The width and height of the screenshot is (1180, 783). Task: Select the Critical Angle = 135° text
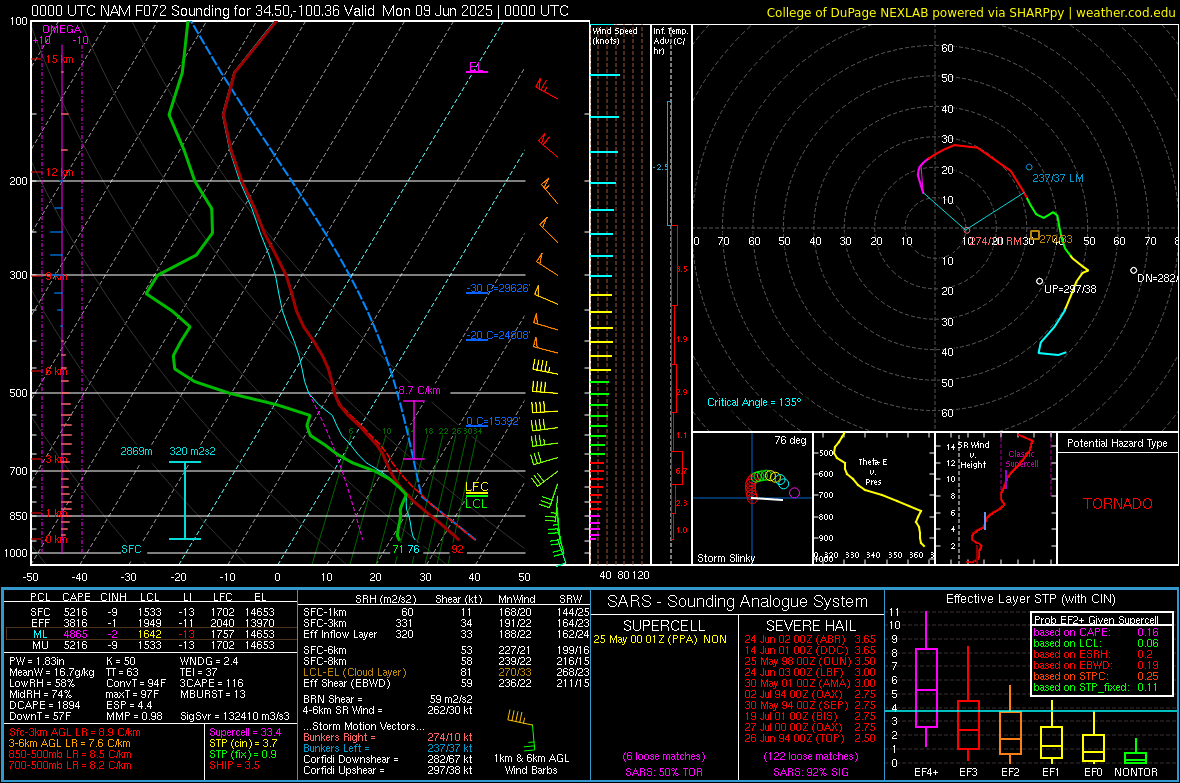754,402
